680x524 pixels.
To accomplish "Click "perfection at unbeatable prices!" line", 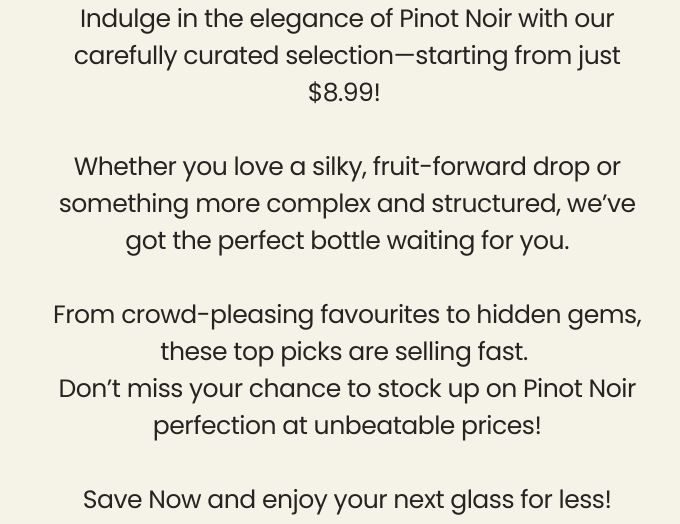I will click(347, 426).
